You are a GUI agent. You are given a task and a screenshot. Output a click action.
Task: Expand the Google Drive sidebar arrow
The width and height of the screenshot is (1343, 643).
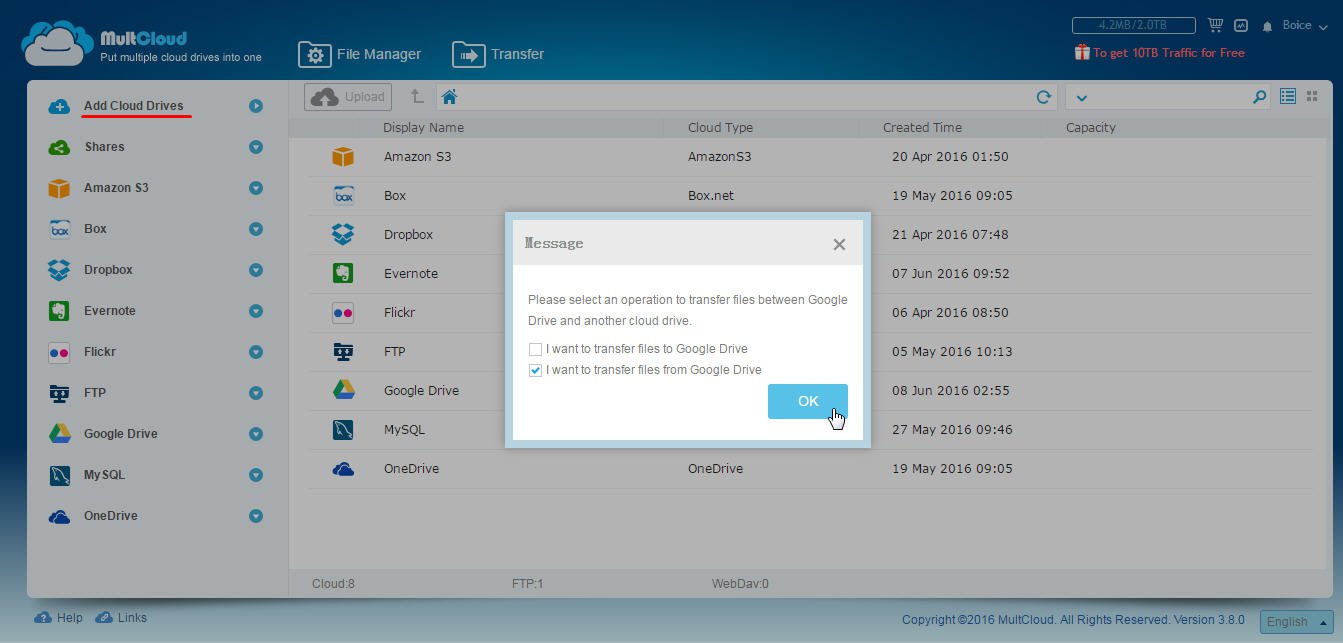tap(256, 434)
